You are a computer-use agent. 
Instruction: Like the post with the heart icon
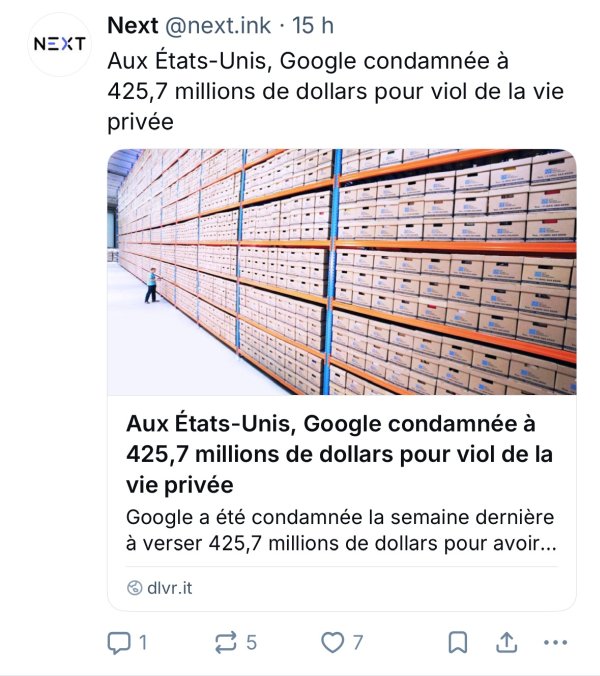(x=332, y=642)
